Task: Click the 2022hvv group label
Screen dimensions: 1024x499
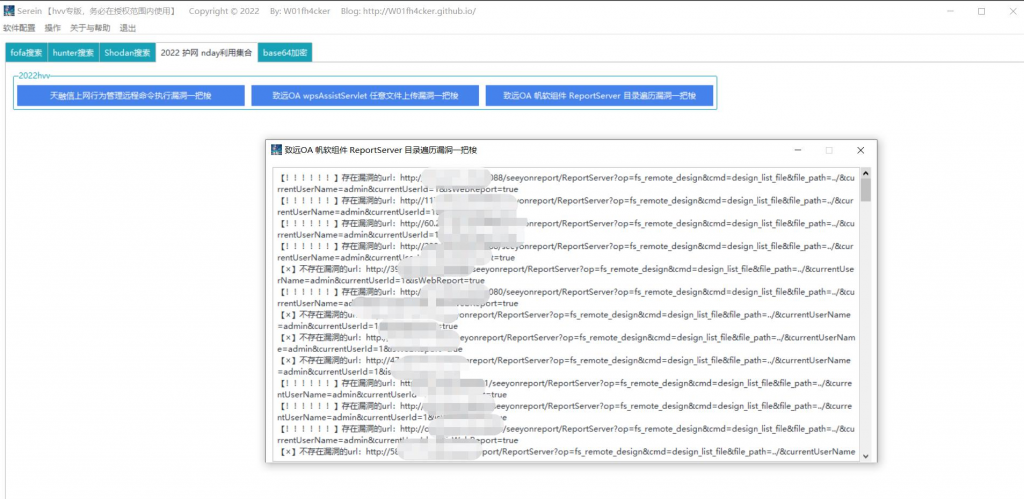Action: [x=34, y=76]
